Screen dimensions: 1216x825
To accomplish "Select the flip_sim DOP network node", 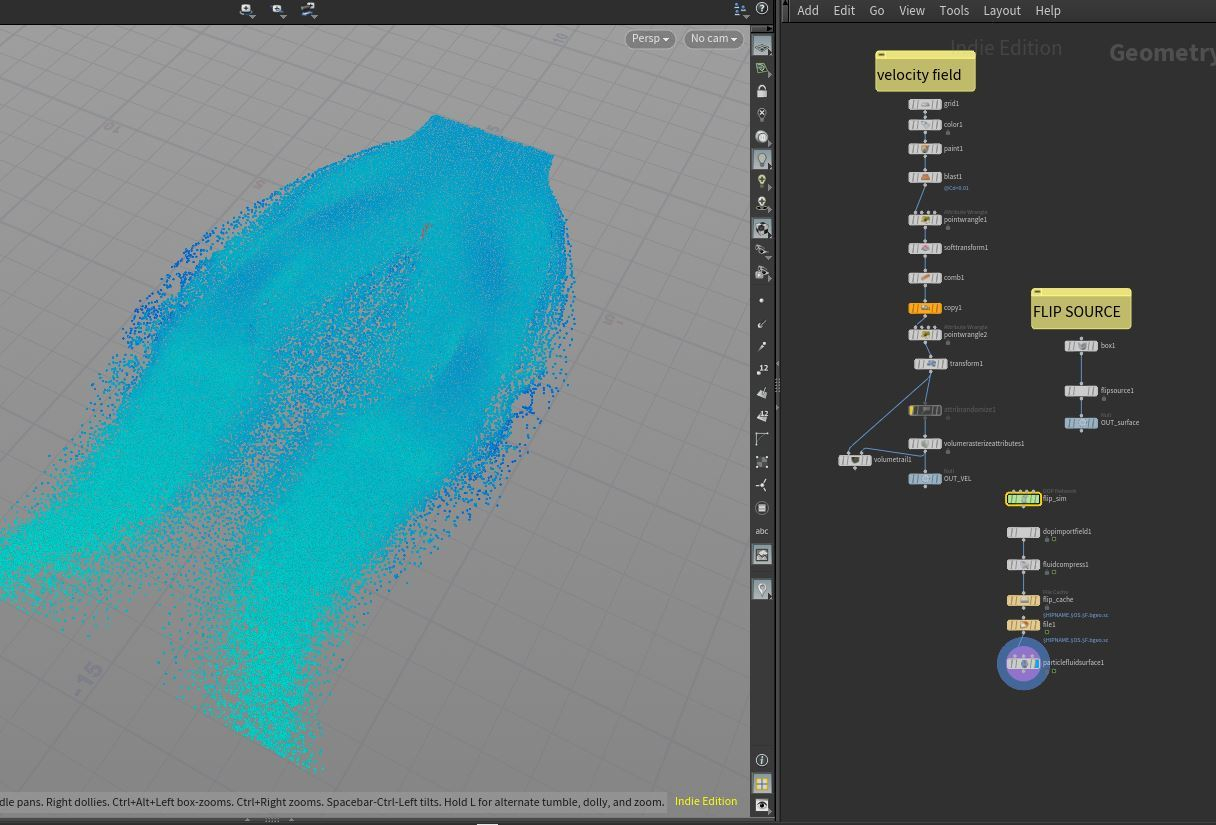I will (1023, 499).
